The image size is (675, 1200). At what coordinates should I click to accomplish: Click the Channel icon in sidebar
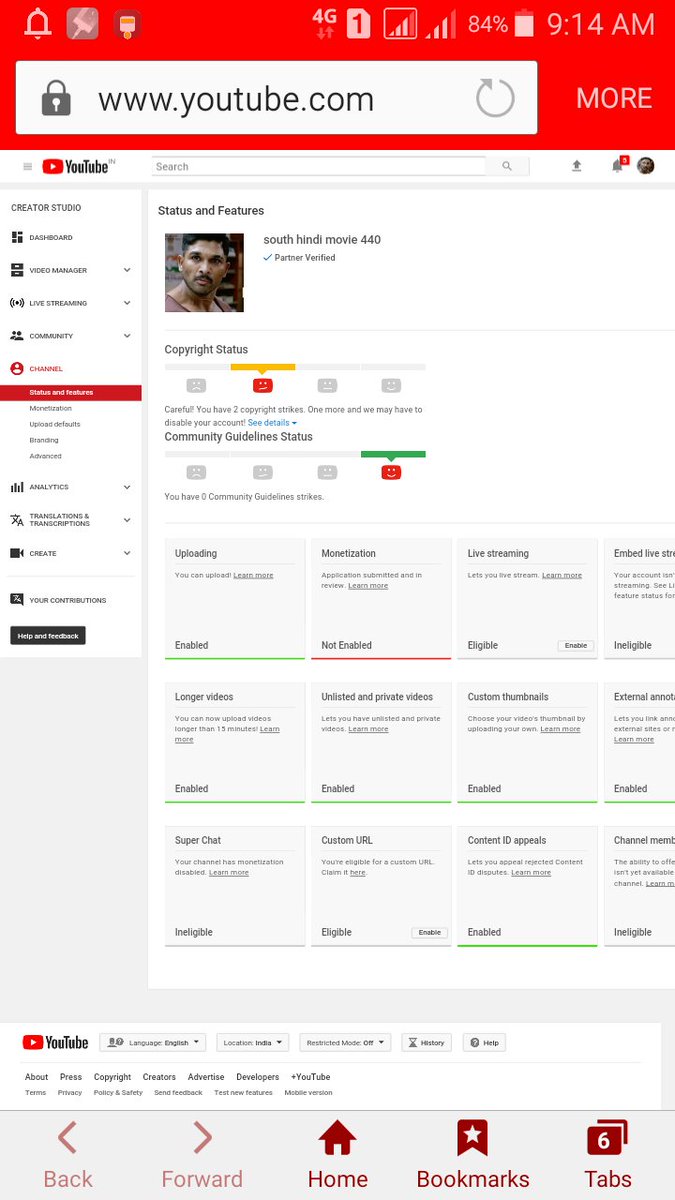17,369
